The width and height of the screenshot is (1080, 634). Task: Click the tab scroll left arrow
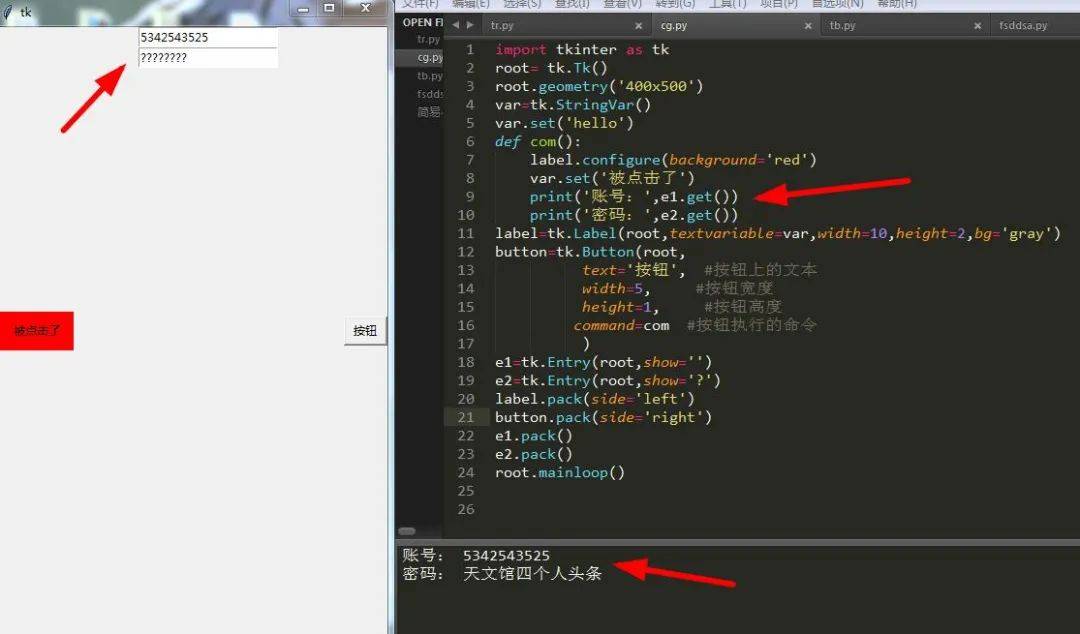[455, 25]
